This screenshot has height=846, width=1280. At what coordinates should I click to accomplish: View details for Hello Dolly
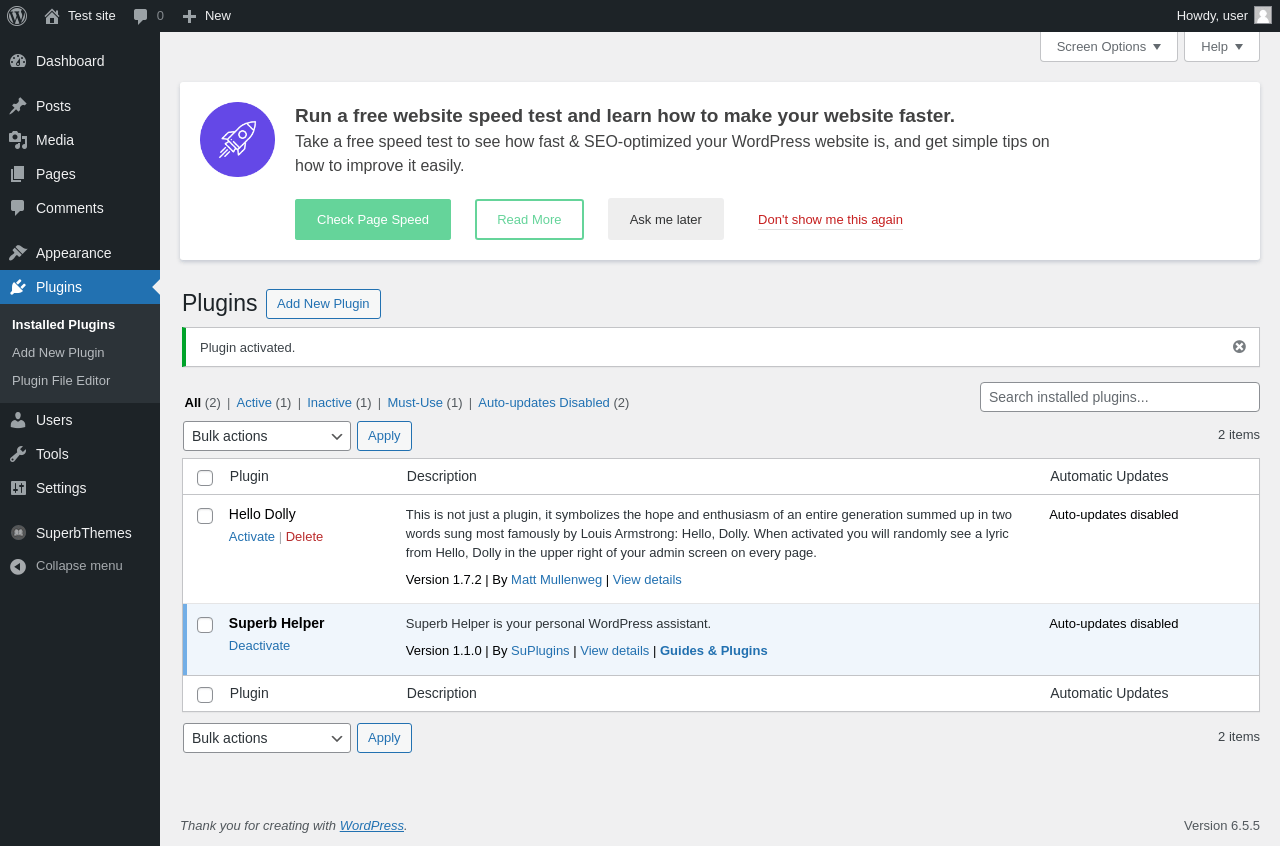(x=647, y=580)
